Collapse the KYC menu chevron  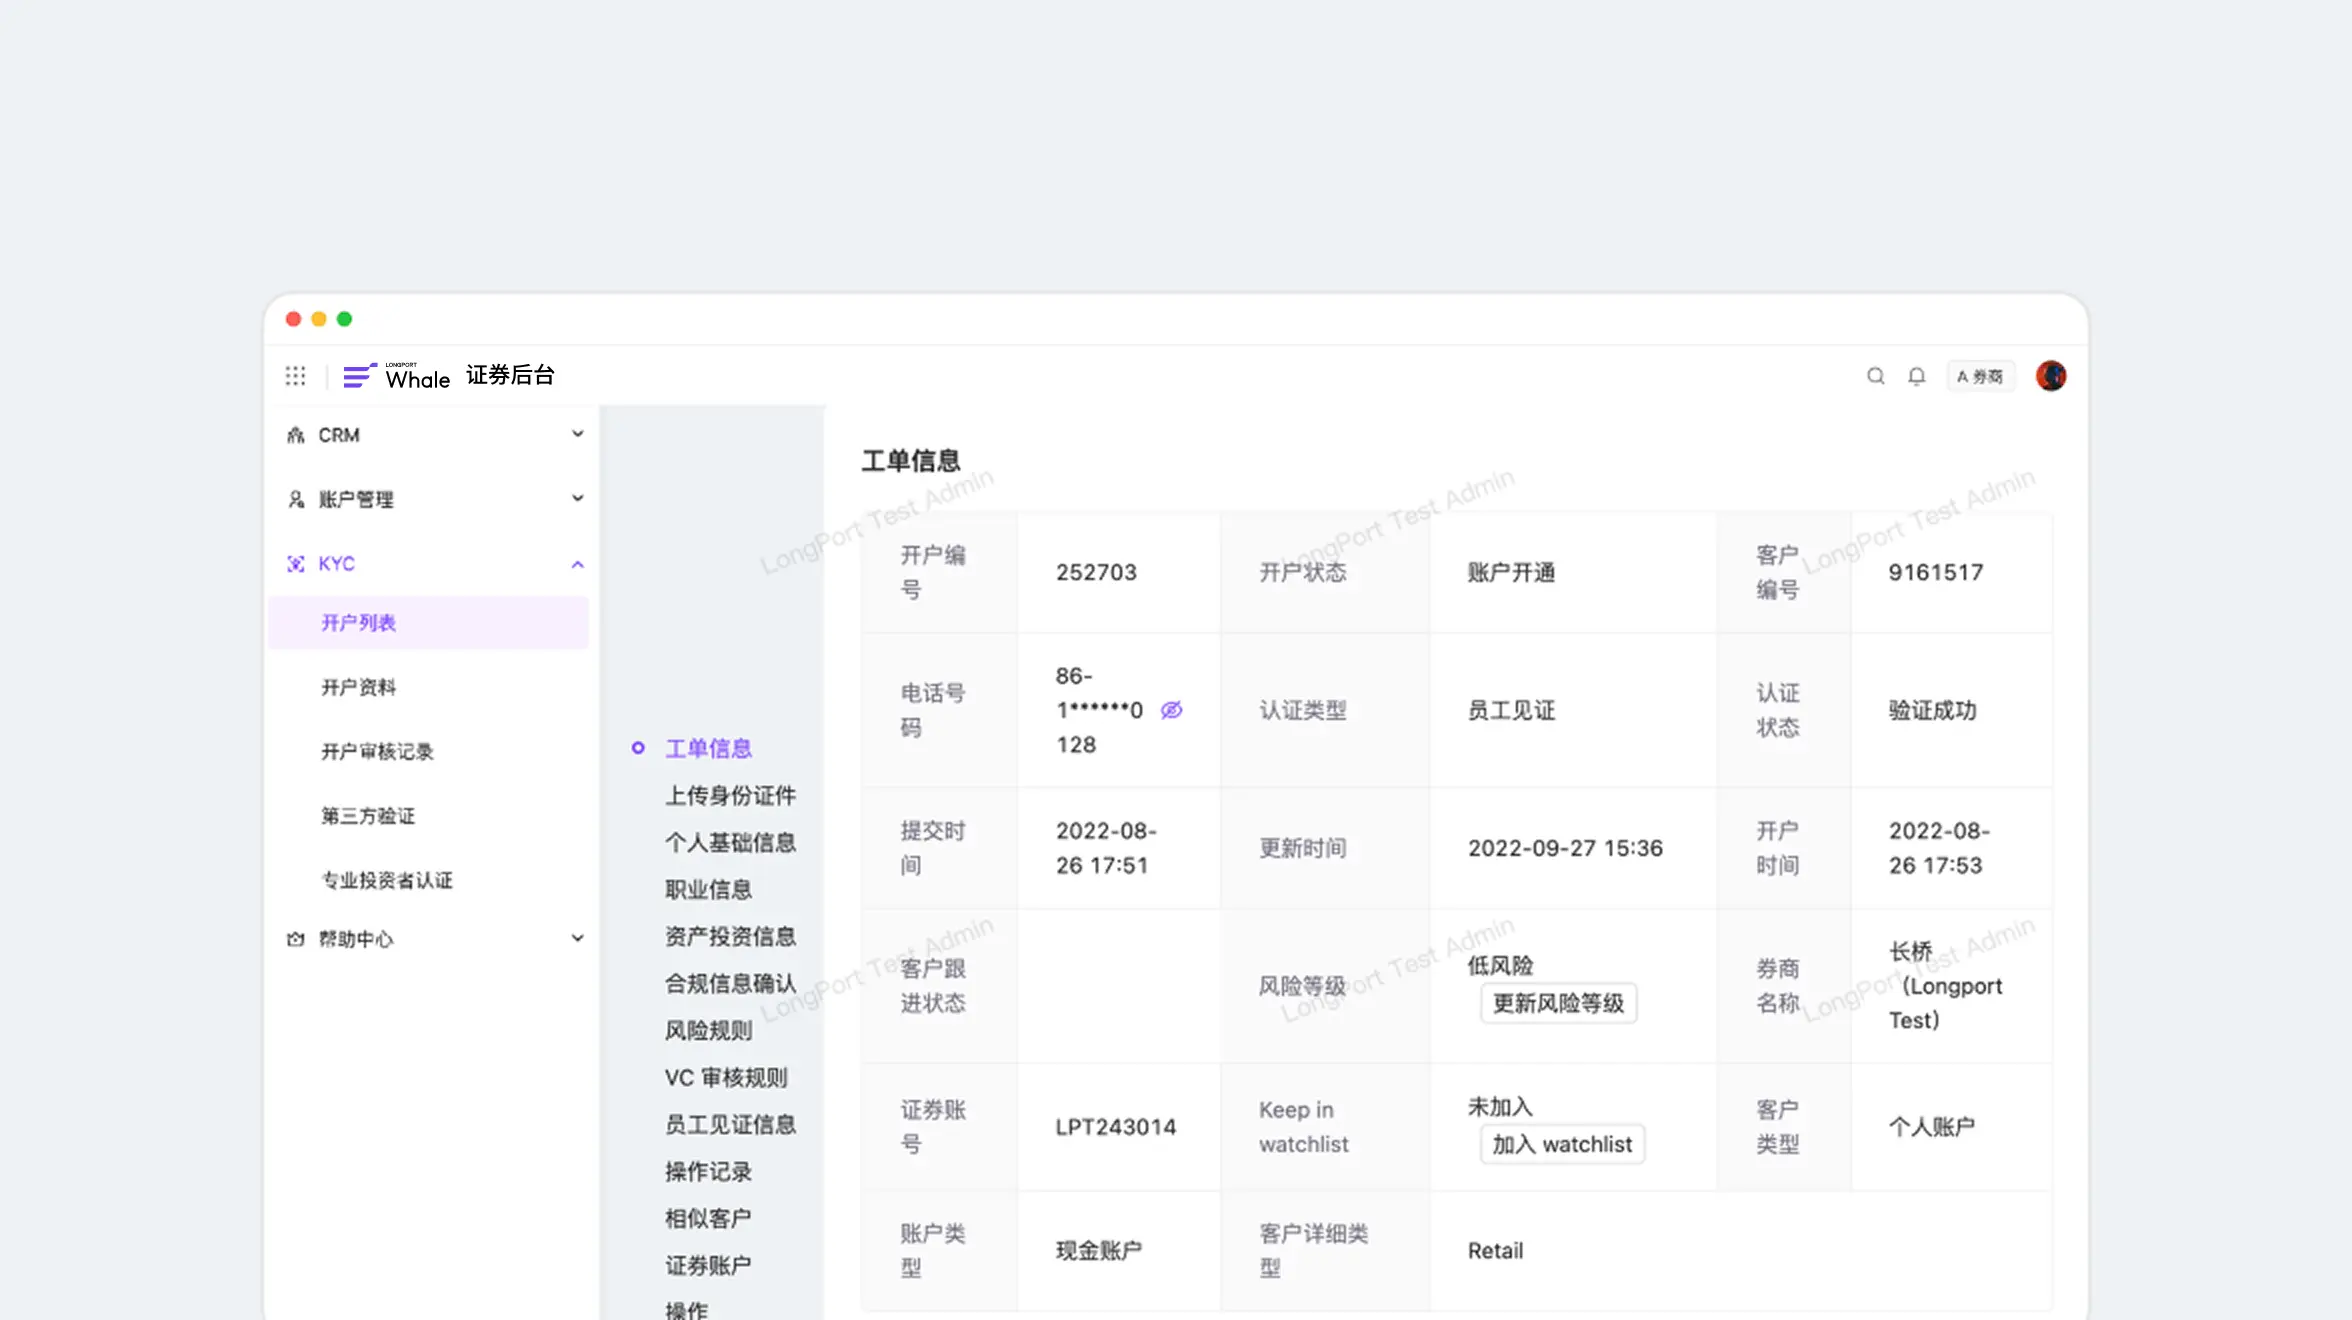pyautogui.click(x=577, y=564)
